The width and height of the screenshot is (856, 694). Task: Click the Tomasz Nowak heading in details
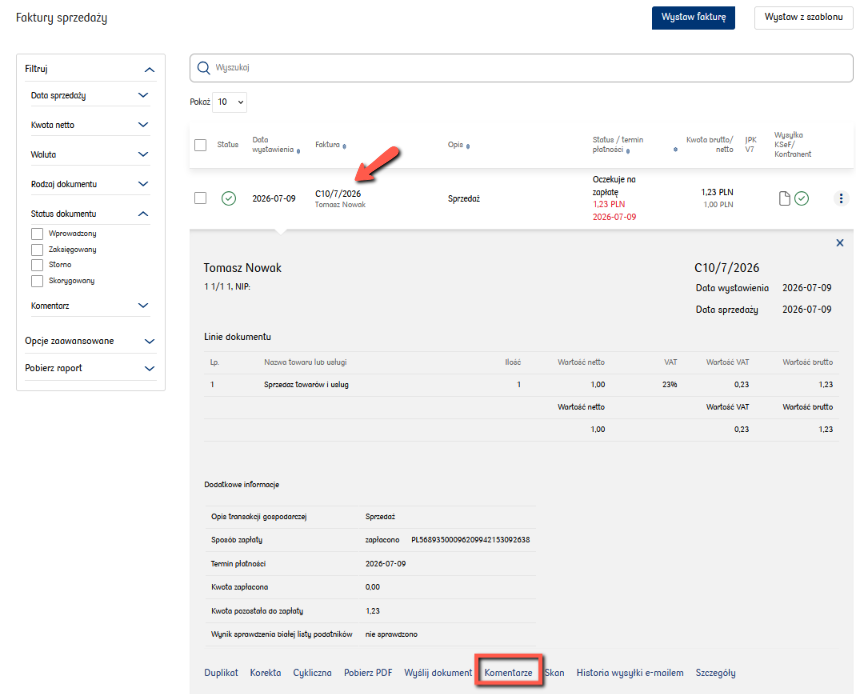(242, 268)
